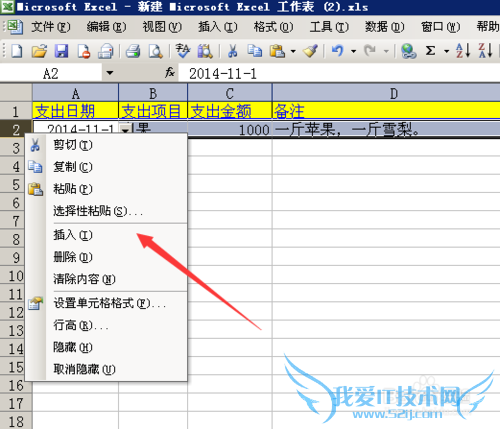Choose 隐藏(H) in context menu

point(106,347)
